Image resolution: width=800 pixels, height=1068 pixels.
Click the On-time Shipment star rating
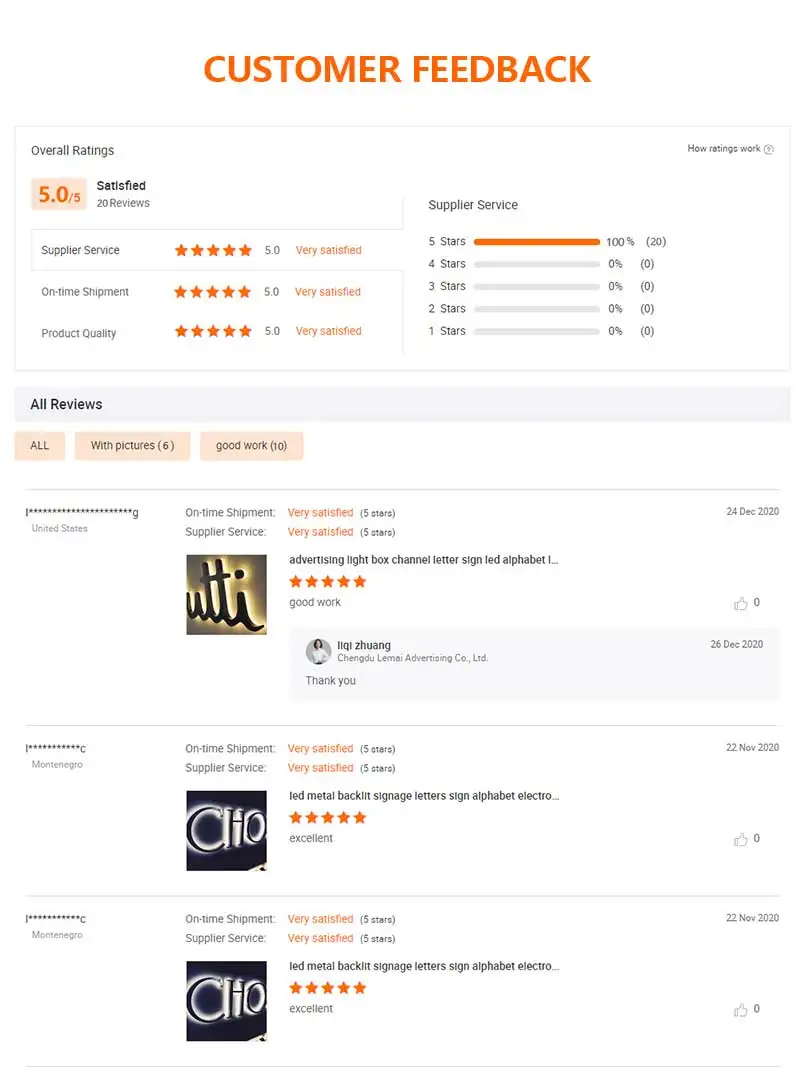coord(213,292)
